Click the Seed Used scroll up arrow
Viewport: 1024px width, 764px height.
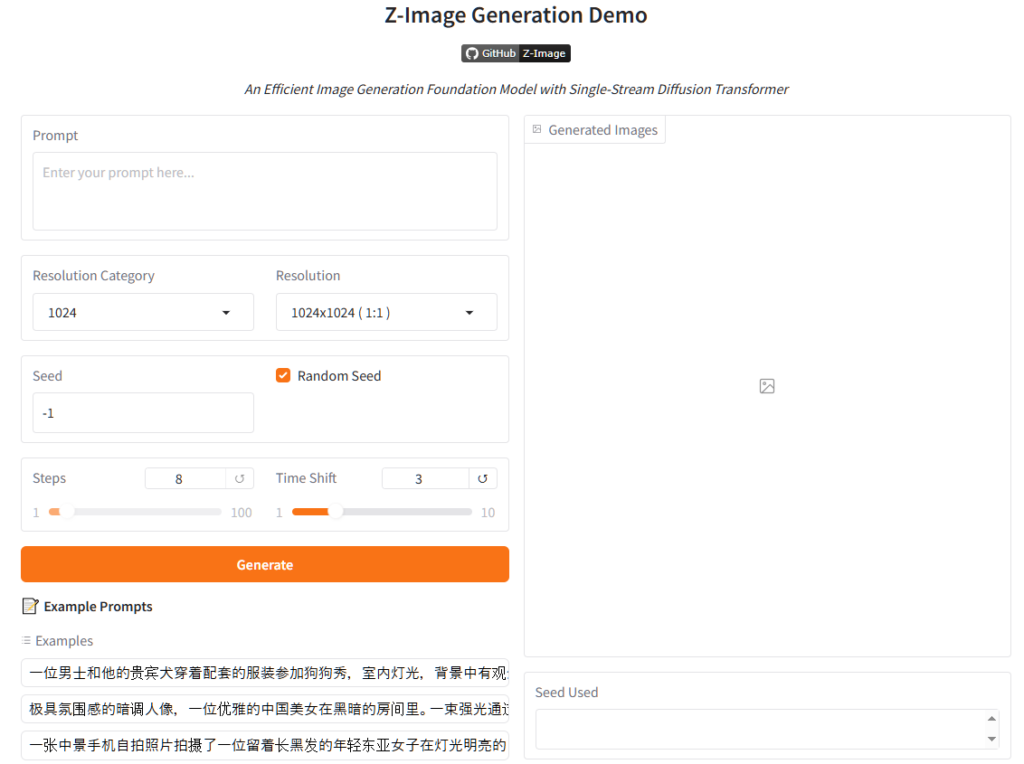pyautogui.click(x=991, y=719)
